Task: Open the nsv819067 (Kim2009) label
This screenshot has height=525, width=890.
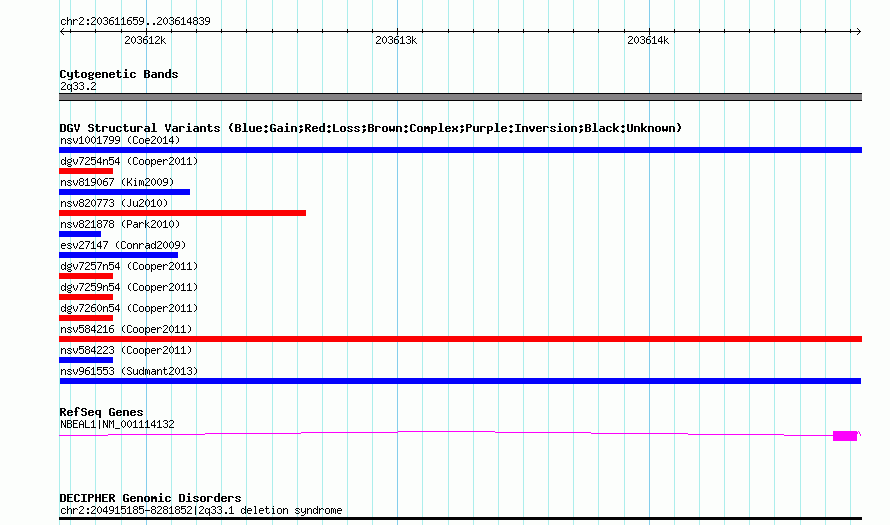Action: (117, 182)
